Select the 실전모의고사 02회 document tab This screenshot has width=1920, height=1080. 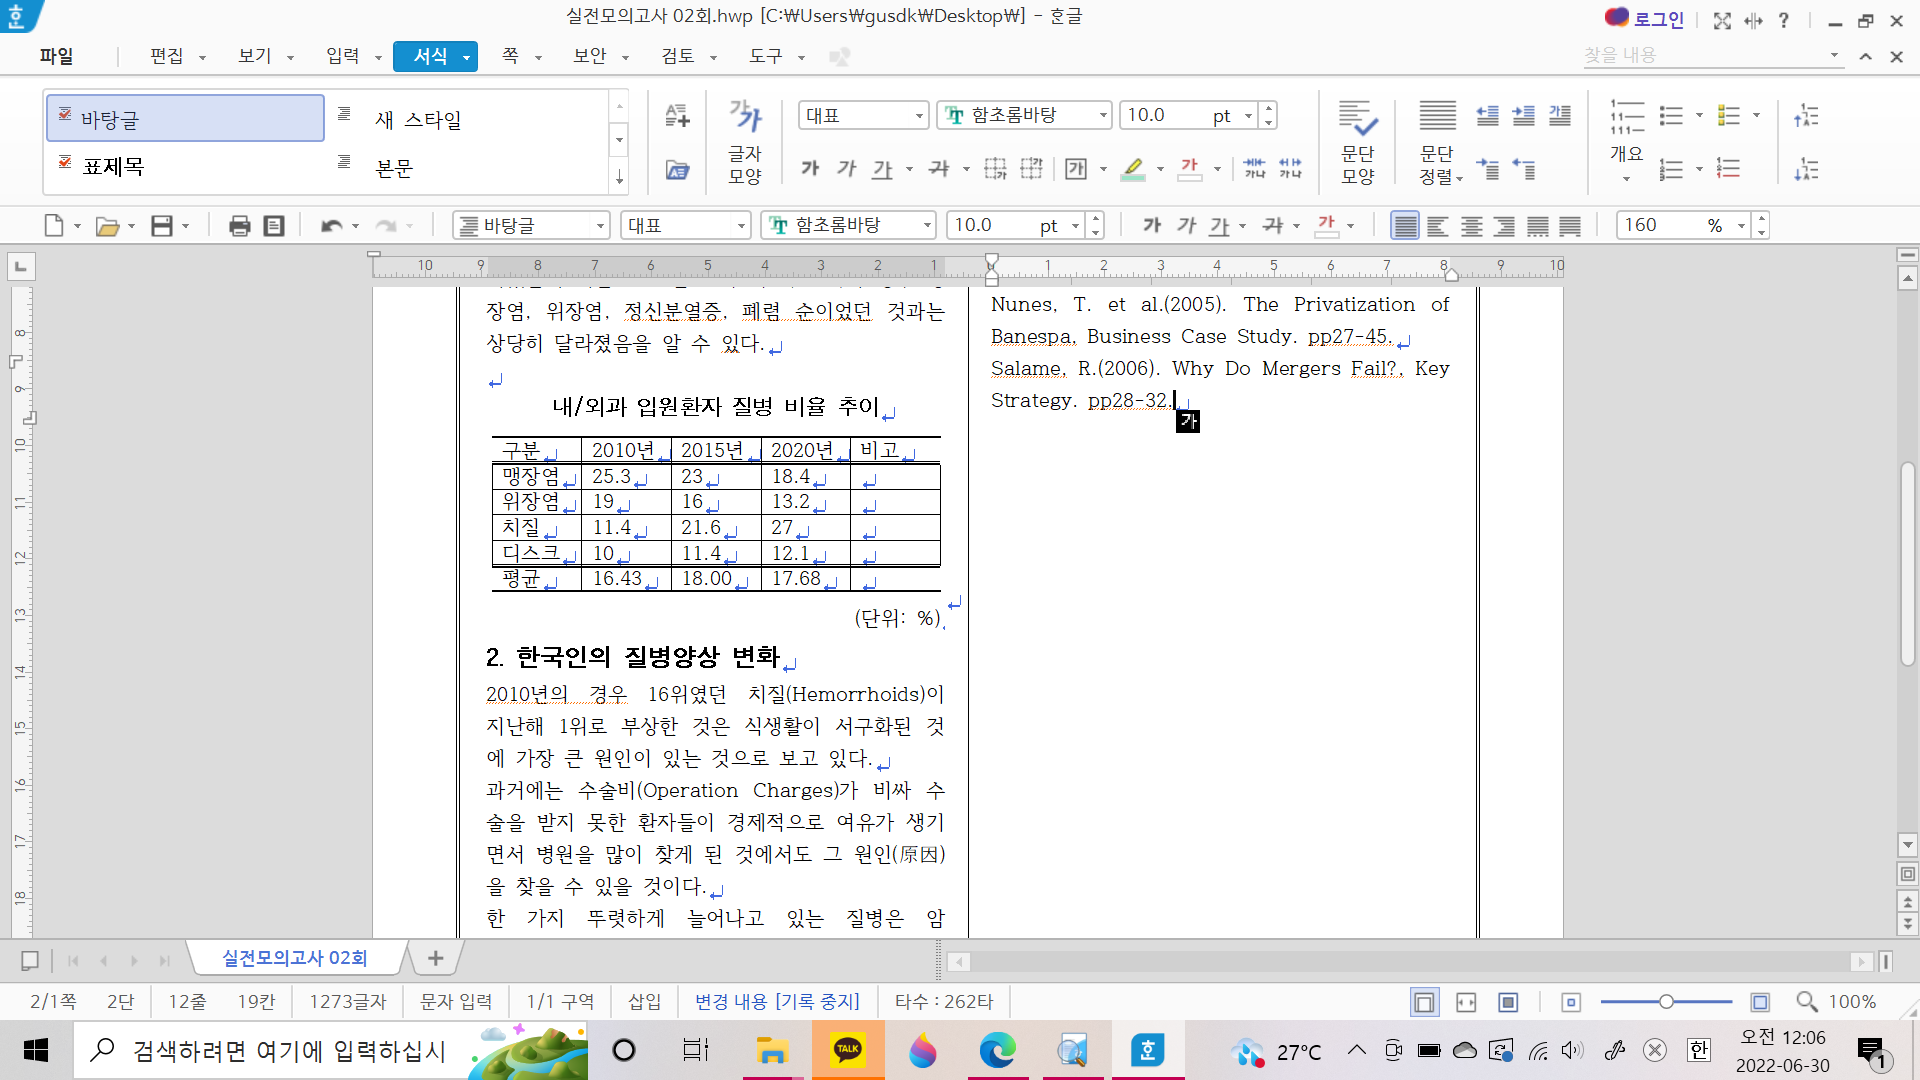click(295, 958)
